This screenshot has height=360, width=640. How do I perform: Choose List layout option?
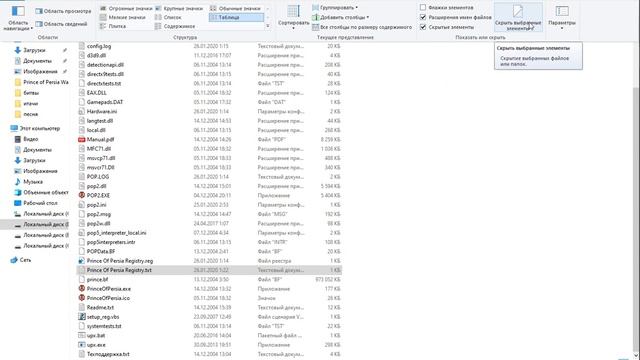(168, 17)
